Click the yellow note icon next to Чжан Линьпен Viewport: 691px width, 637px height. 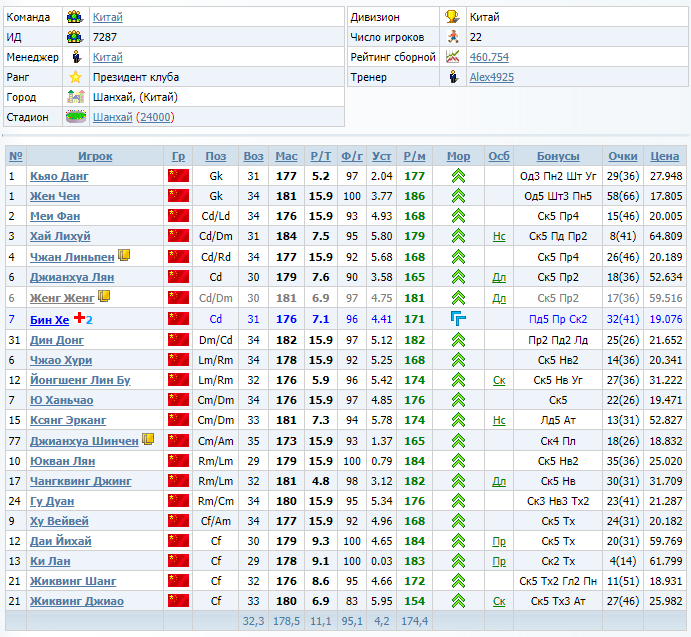[x=124, y=255]
